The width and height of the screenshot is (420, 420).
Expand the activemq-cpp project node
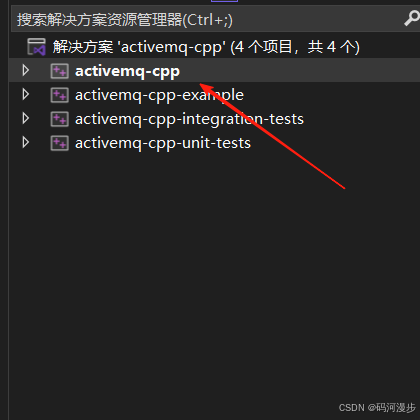[25, 70]
